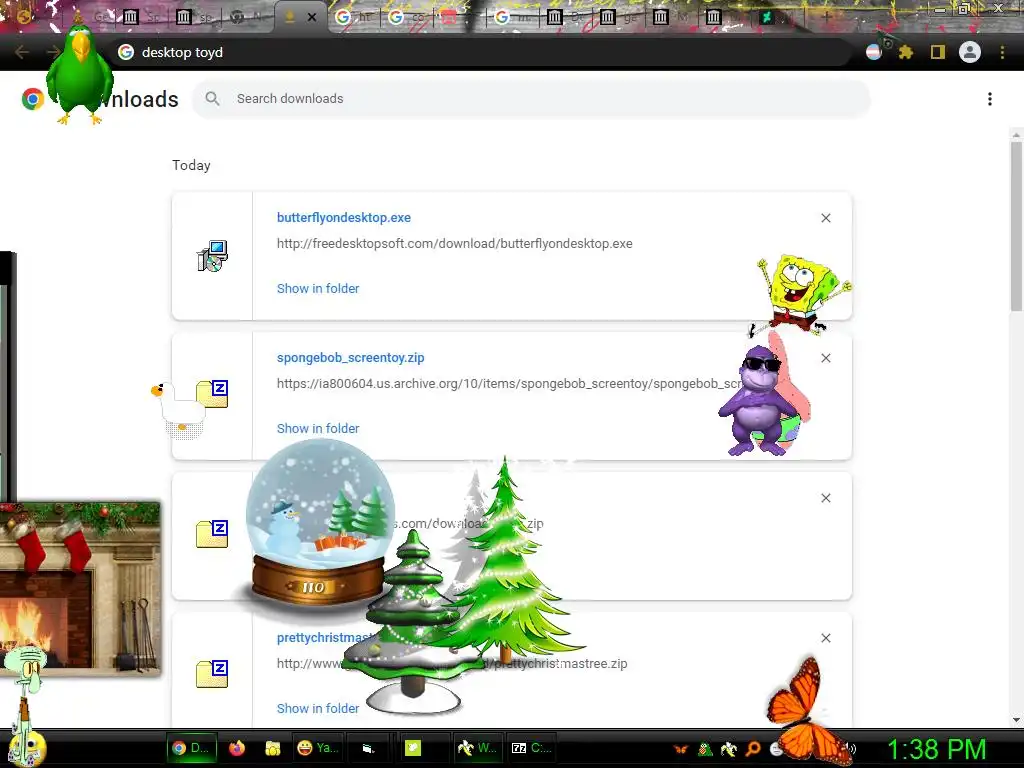Click the Today date heading
Screen dimensions: 1024x768
[x=191, y=165]
